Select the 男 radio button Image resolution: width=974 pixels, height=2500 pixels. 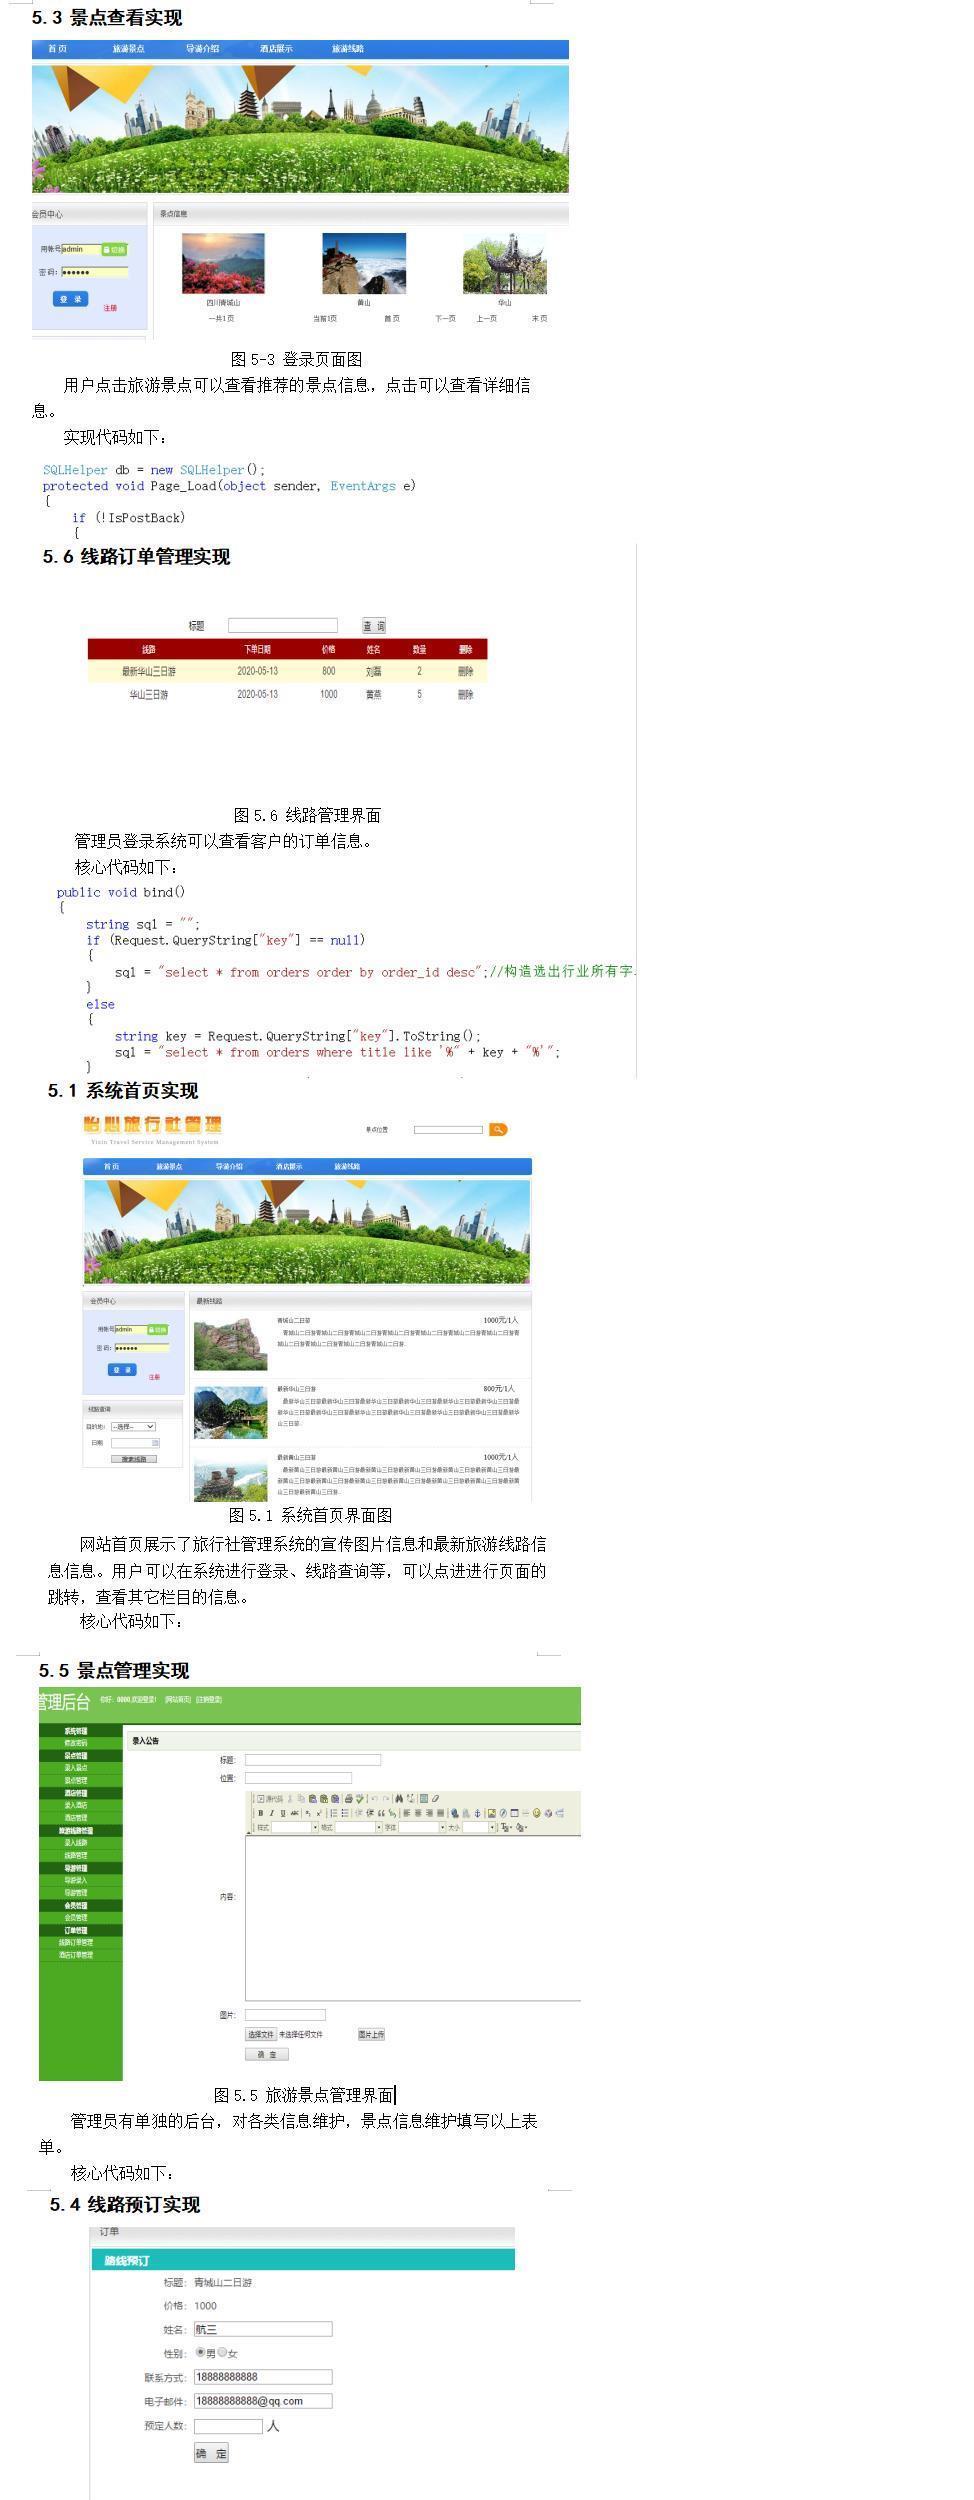pos(201,2352)
